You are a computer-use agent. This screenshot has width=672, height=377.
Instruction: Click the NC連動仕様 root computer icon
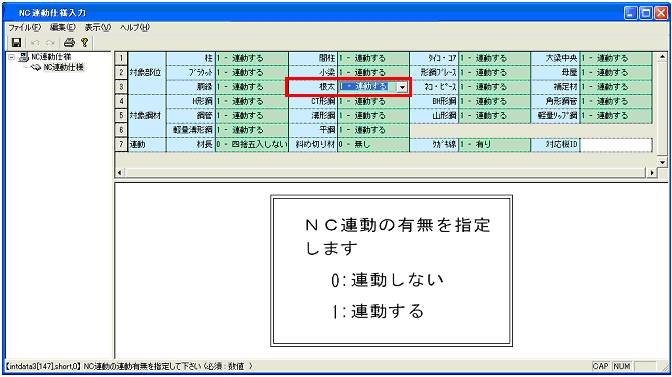pyautogui.click(x=24, y=57)
